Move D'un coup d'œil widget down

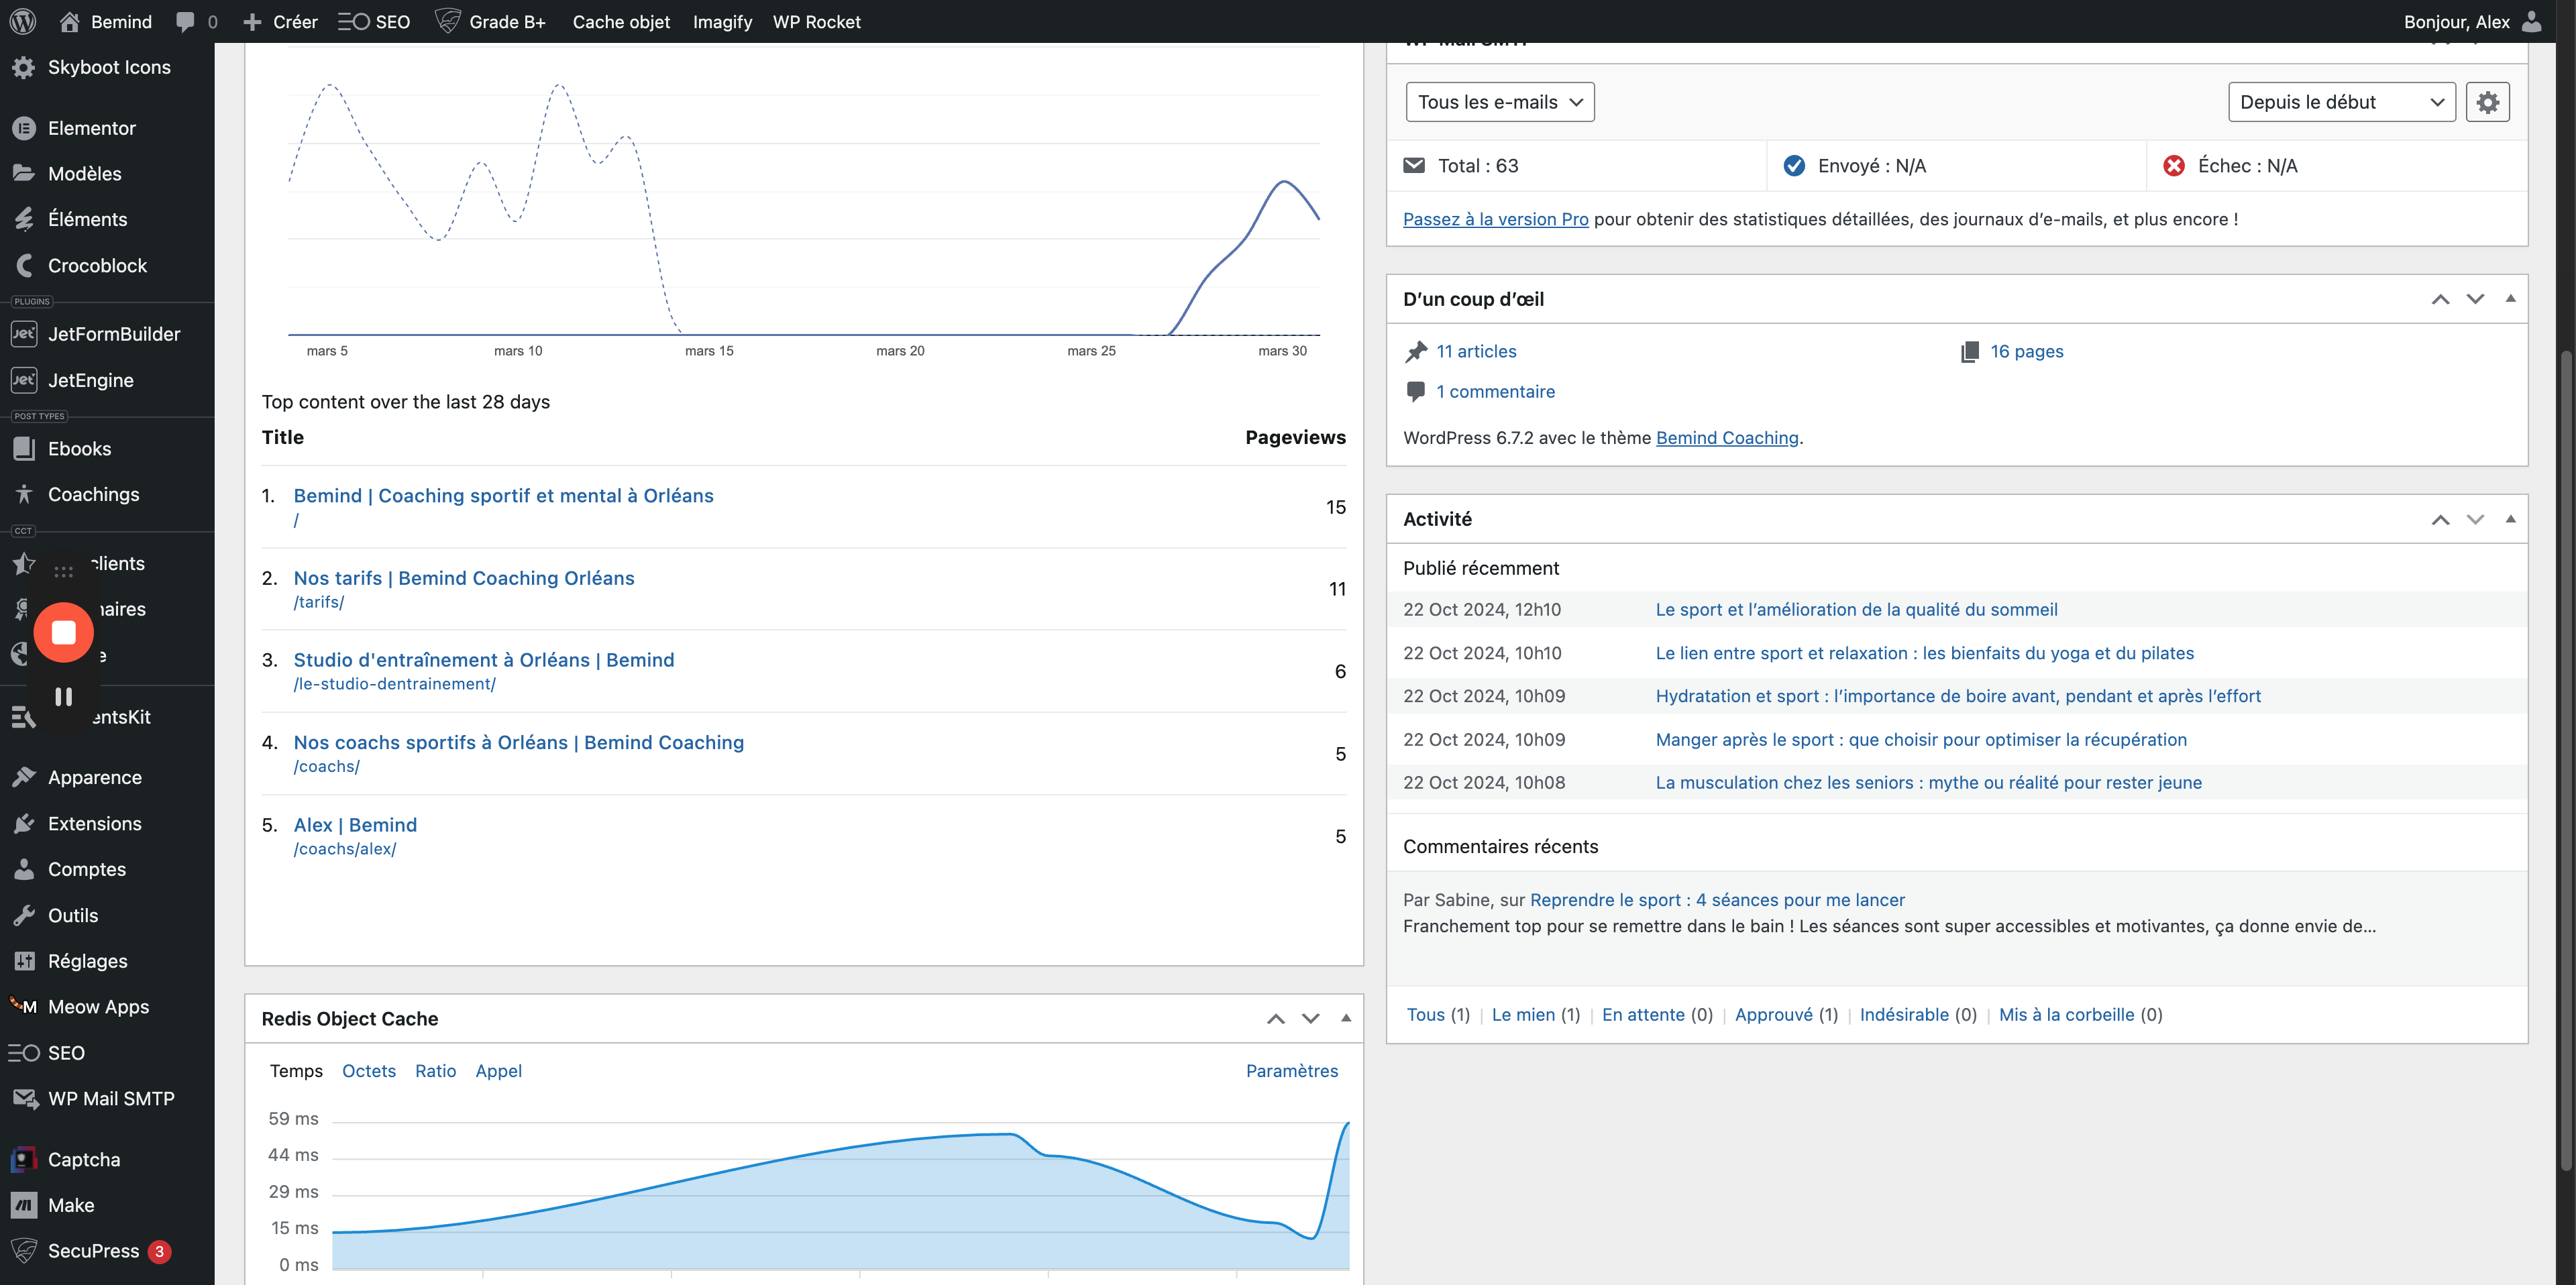click(x=2475, y=299)
